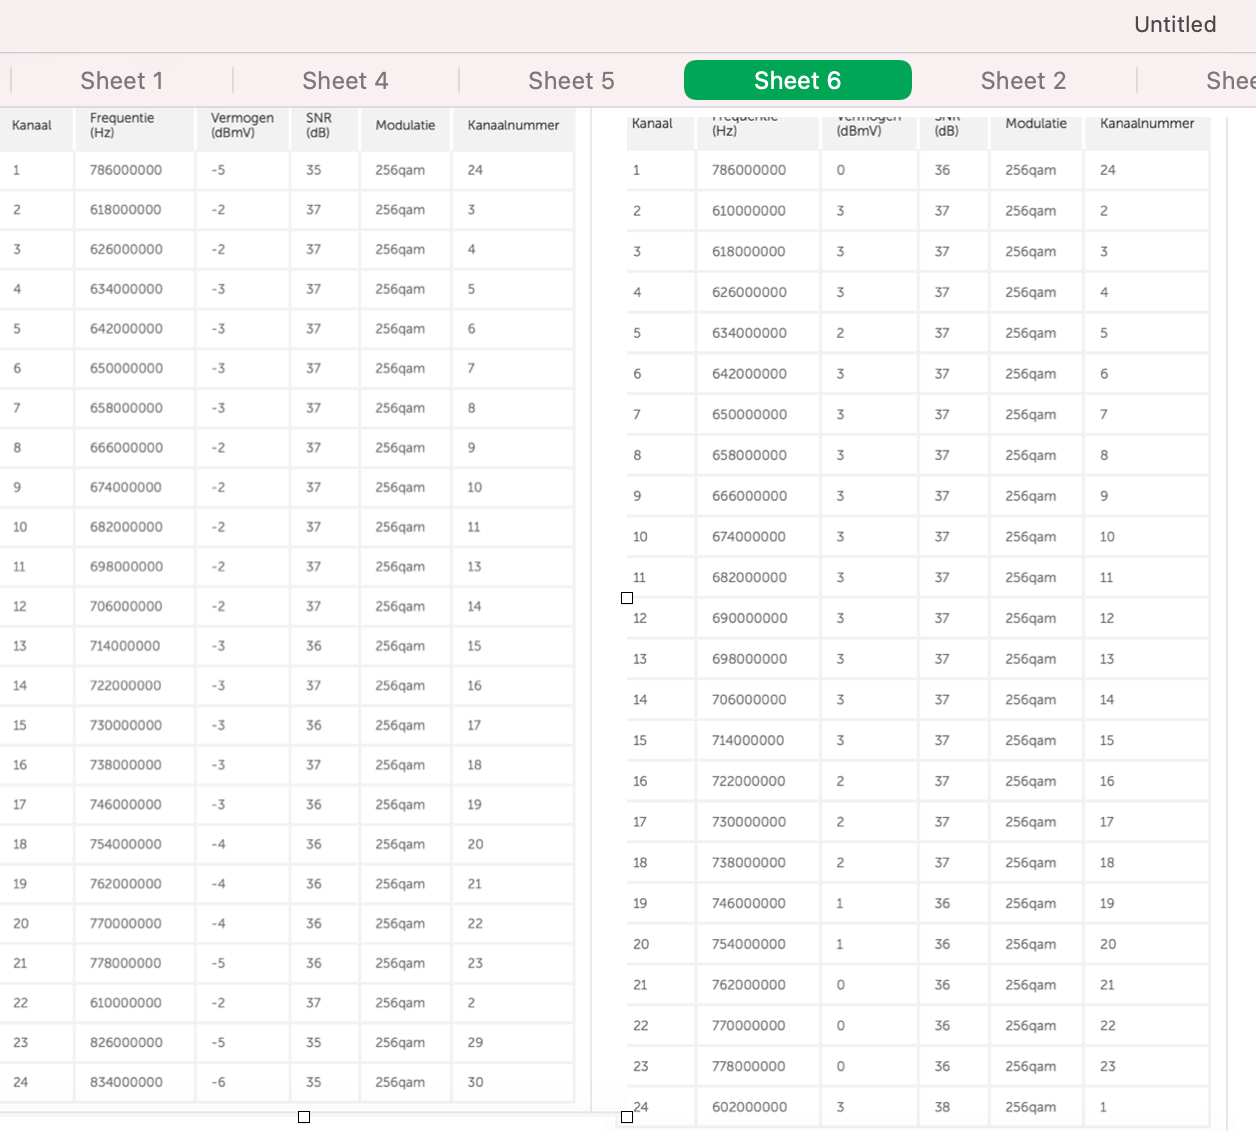Click the active Sheet 6 tab

point(797,81)
